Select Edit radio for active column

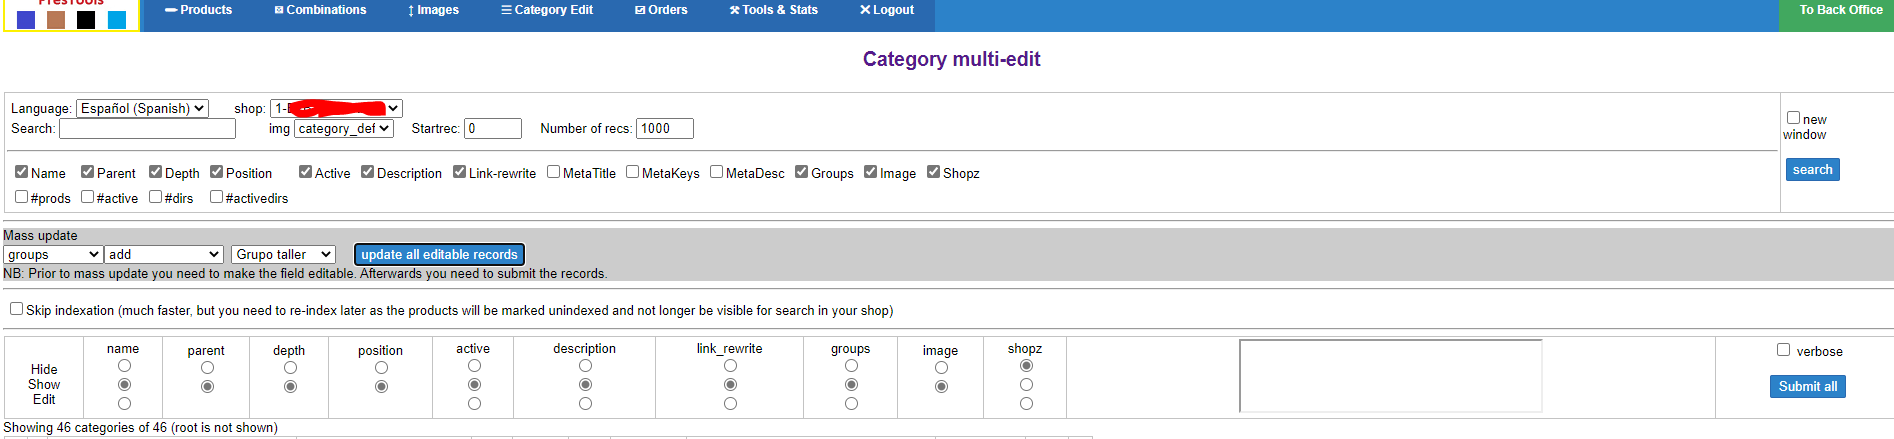474,404
